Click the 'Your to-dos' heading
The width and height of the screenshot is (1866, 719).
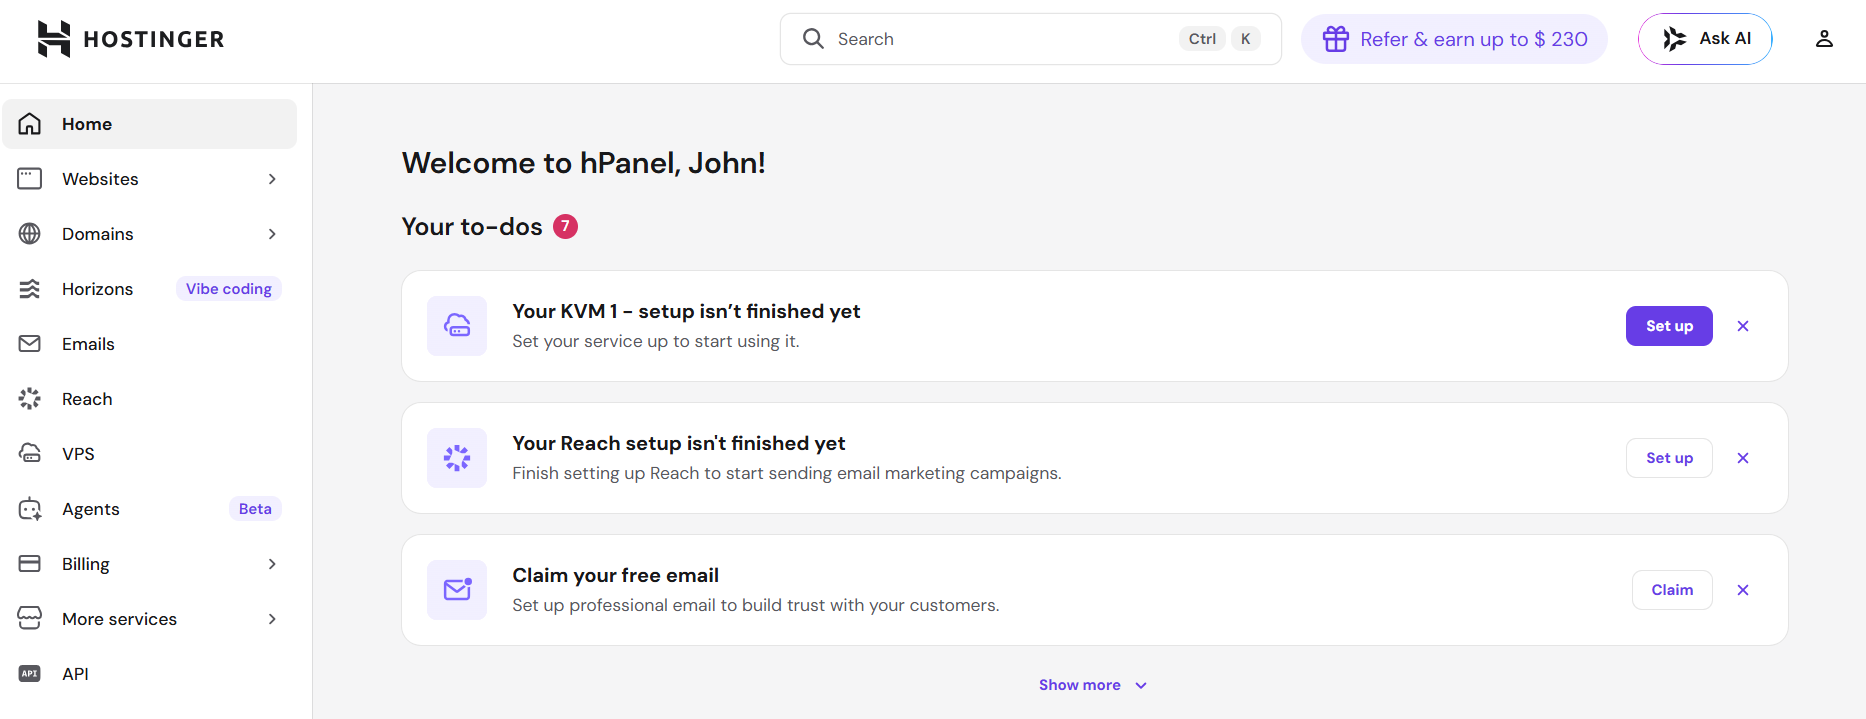472,227
